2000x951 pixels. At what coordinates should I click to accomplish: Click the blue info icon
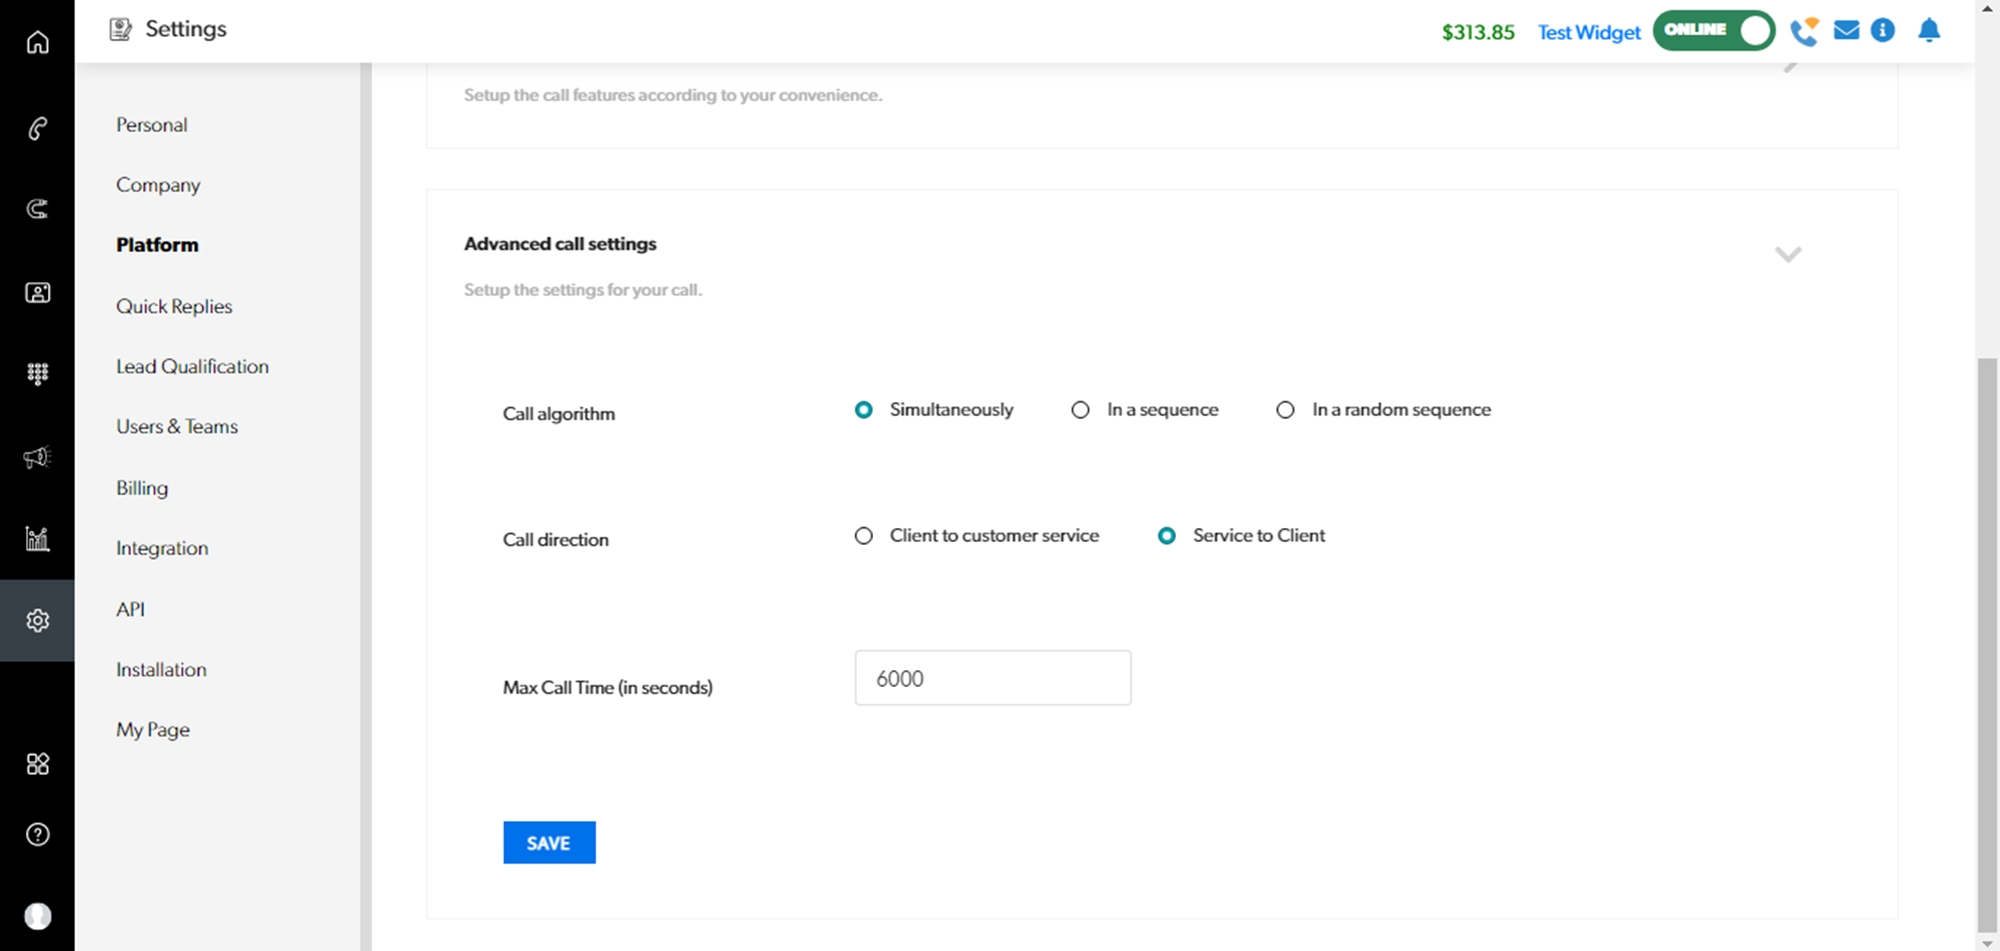(x=1883, y=31)
